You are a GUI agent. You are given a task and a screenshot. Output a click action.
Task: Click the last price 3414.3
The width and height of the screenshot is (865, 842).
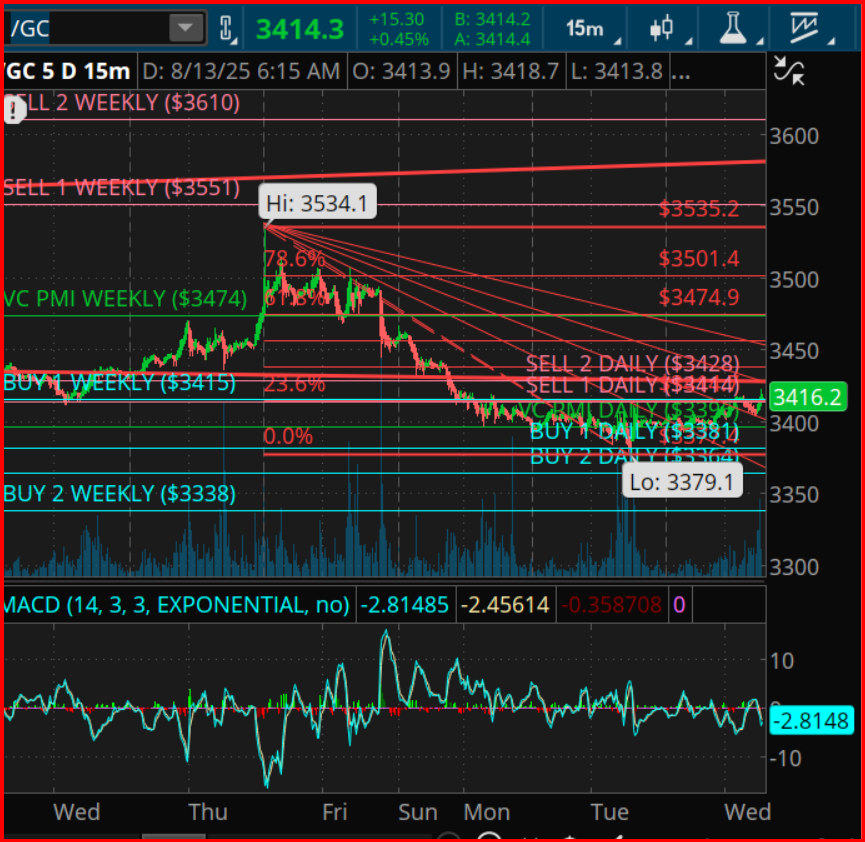pos(300,29)
